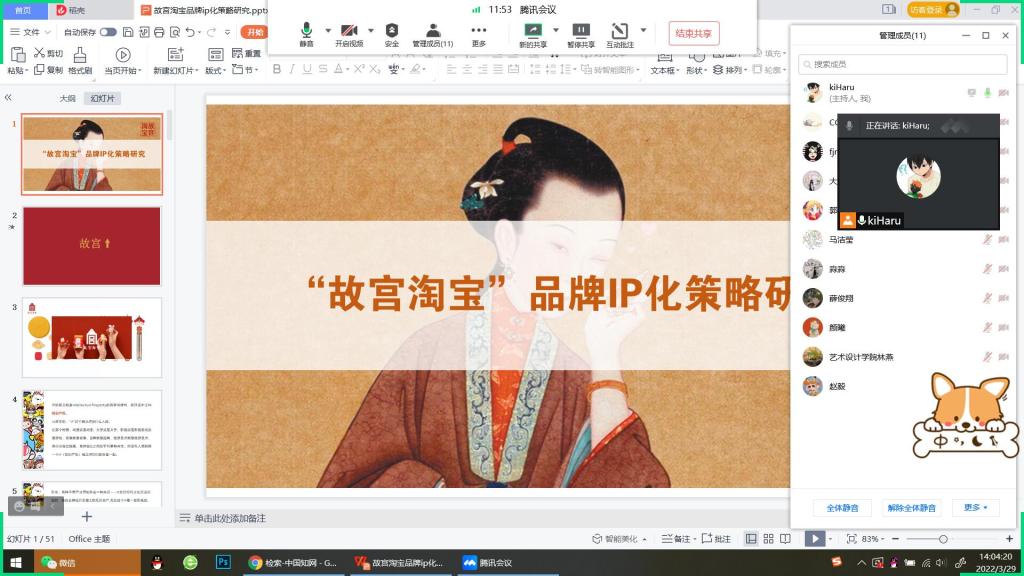Mute all members
Viewport: 1024px width, 576px height.
point(842,507)
